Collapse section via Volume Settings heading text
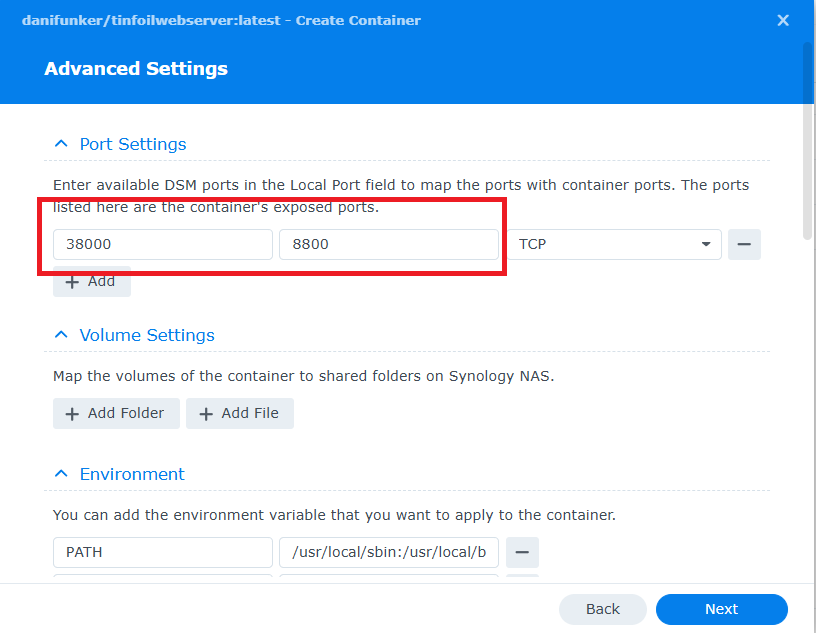The width and height of the screenshot is (816, 633). click(x=147, y=335)
